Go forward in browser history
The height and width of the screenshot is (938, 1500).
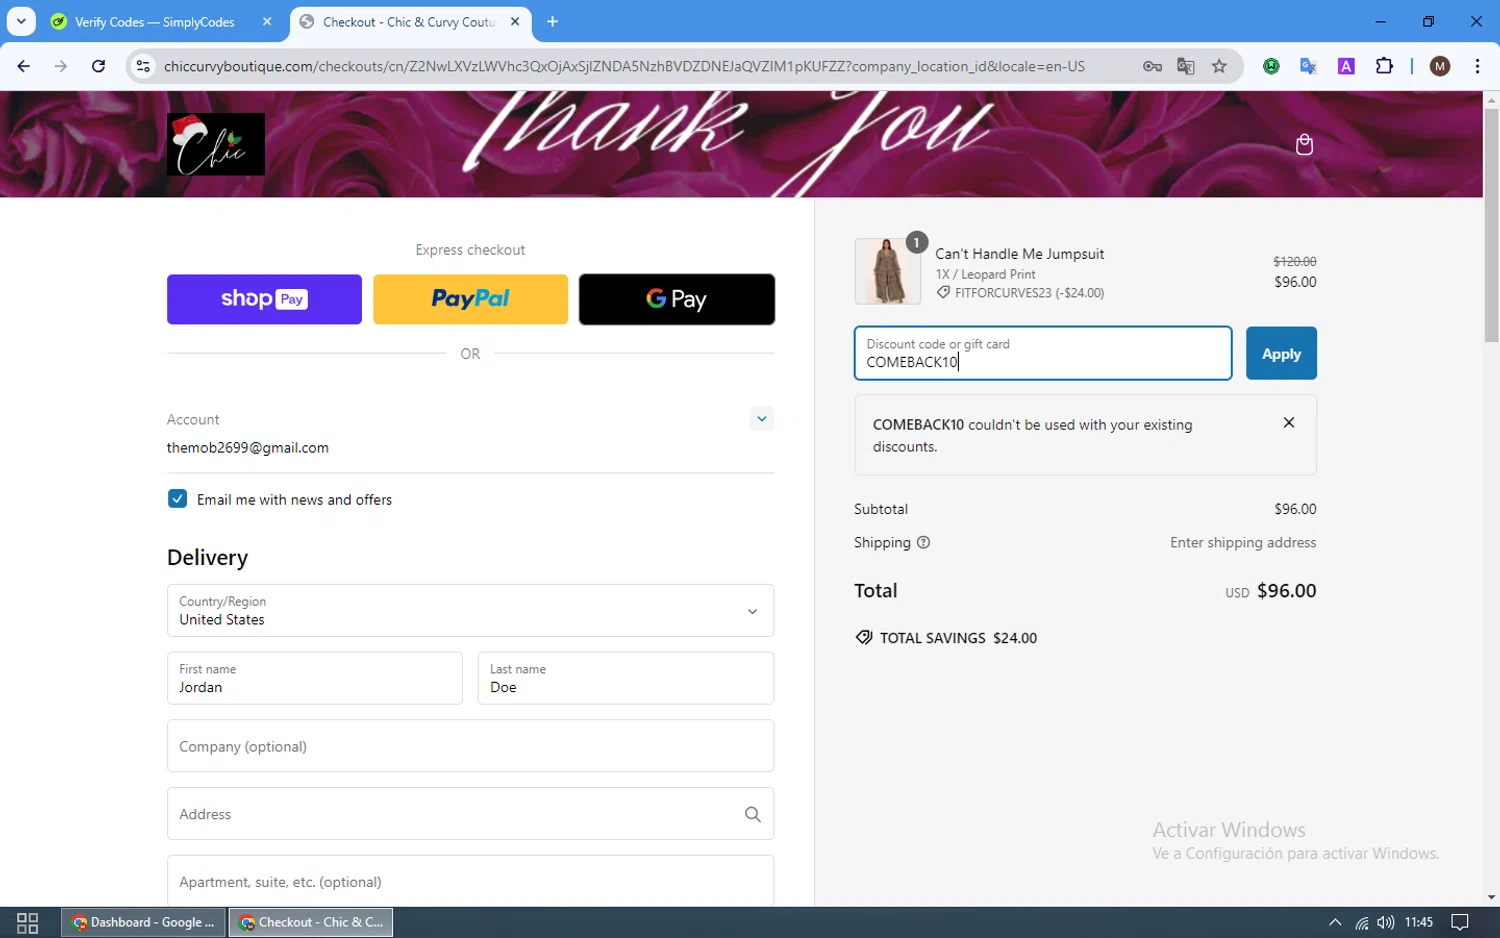tap(61, 66)
